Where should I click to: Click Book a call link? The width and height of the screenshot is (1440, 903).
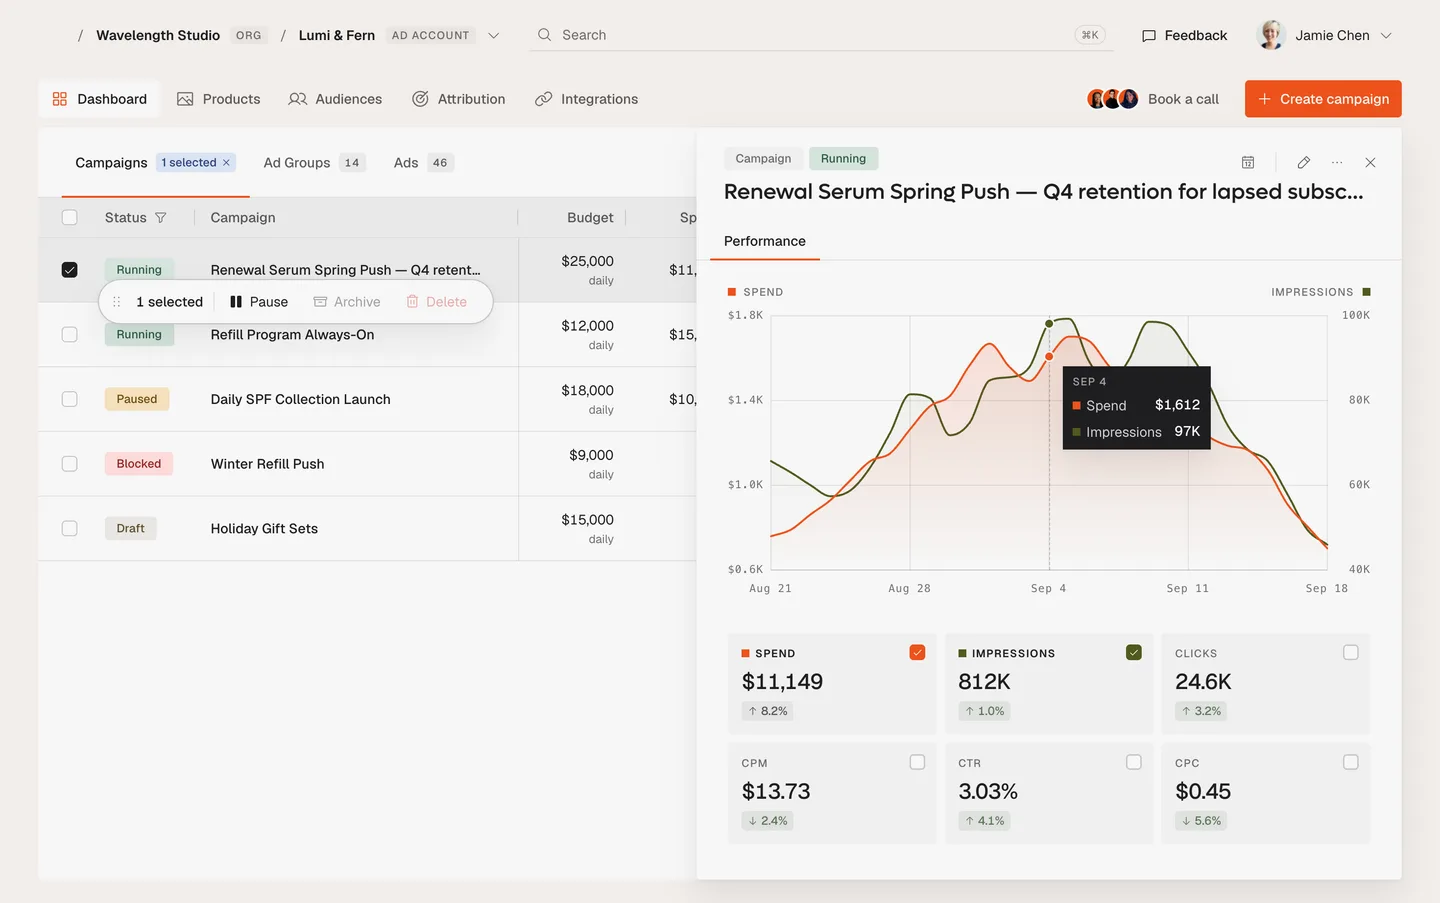tap(1183, 99)
